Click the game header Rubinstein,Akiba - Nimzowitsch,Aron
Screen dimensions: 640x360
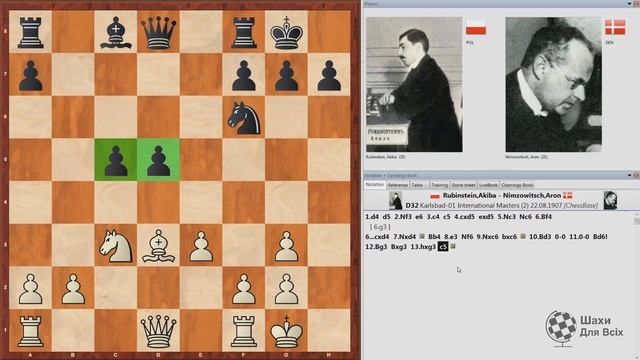coord(502,196)
